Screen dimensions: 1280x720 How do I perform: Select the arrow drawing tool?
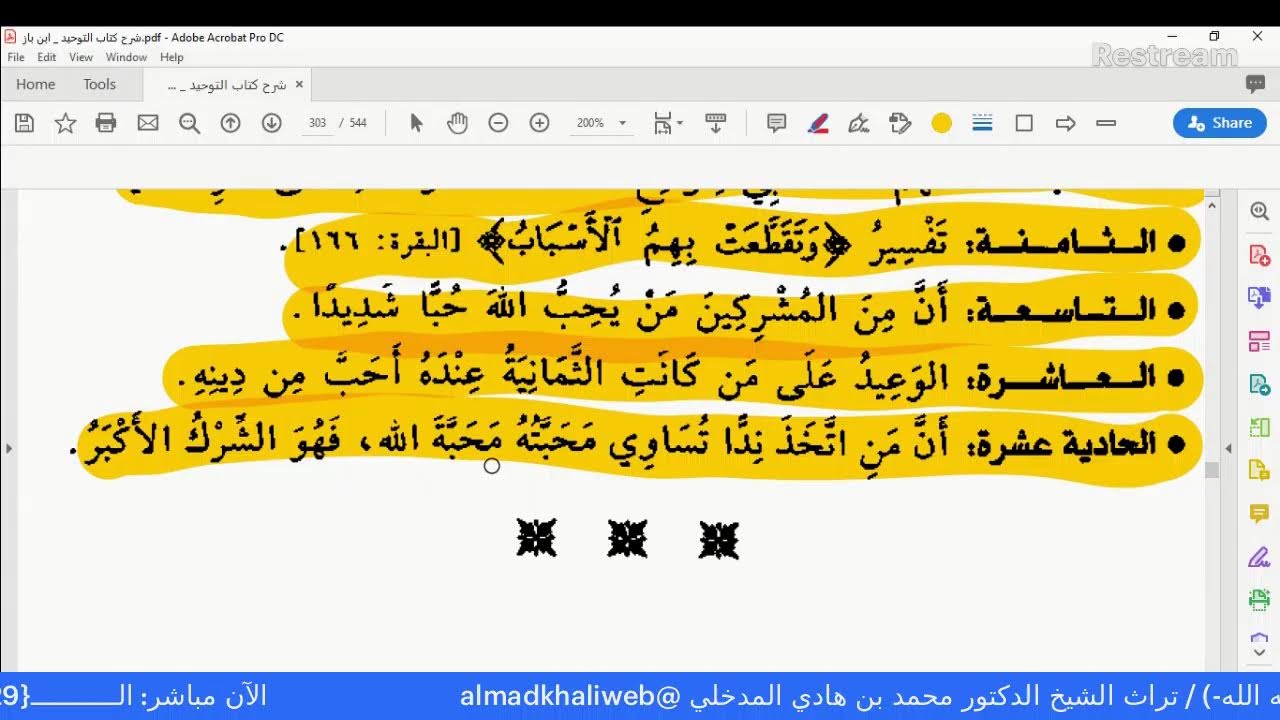(x=1065, y=123)
